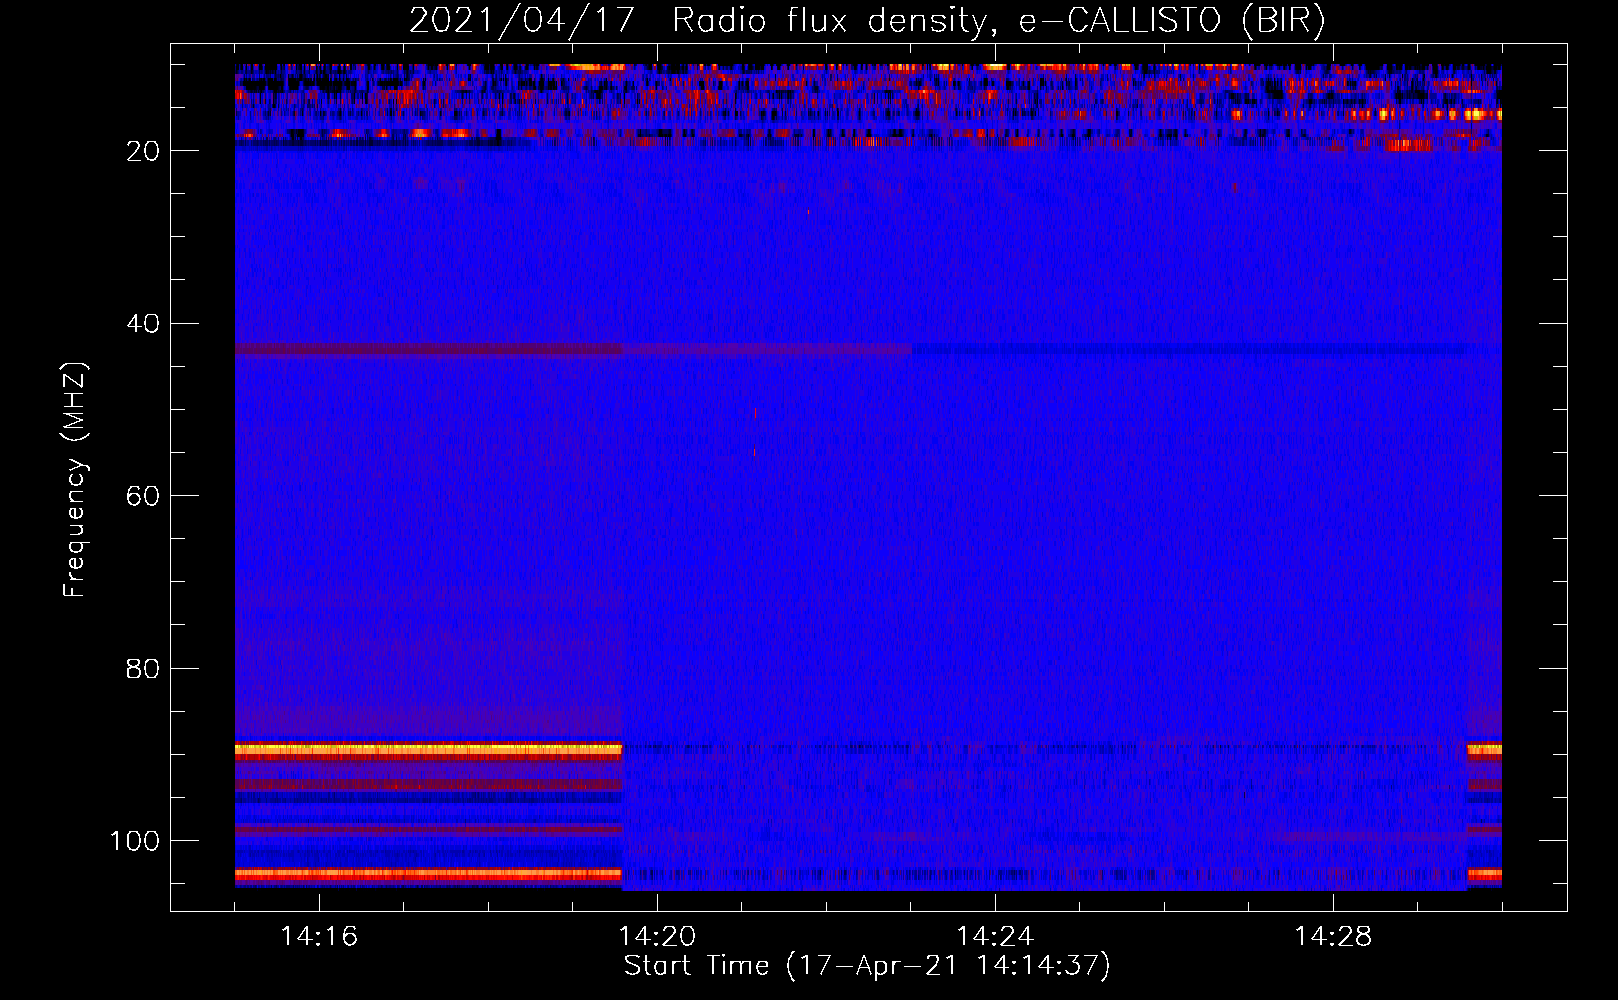Screen dimensions: 1618x1000
Task: Click the date '2021/04/17' in the title
Action: 522,21
